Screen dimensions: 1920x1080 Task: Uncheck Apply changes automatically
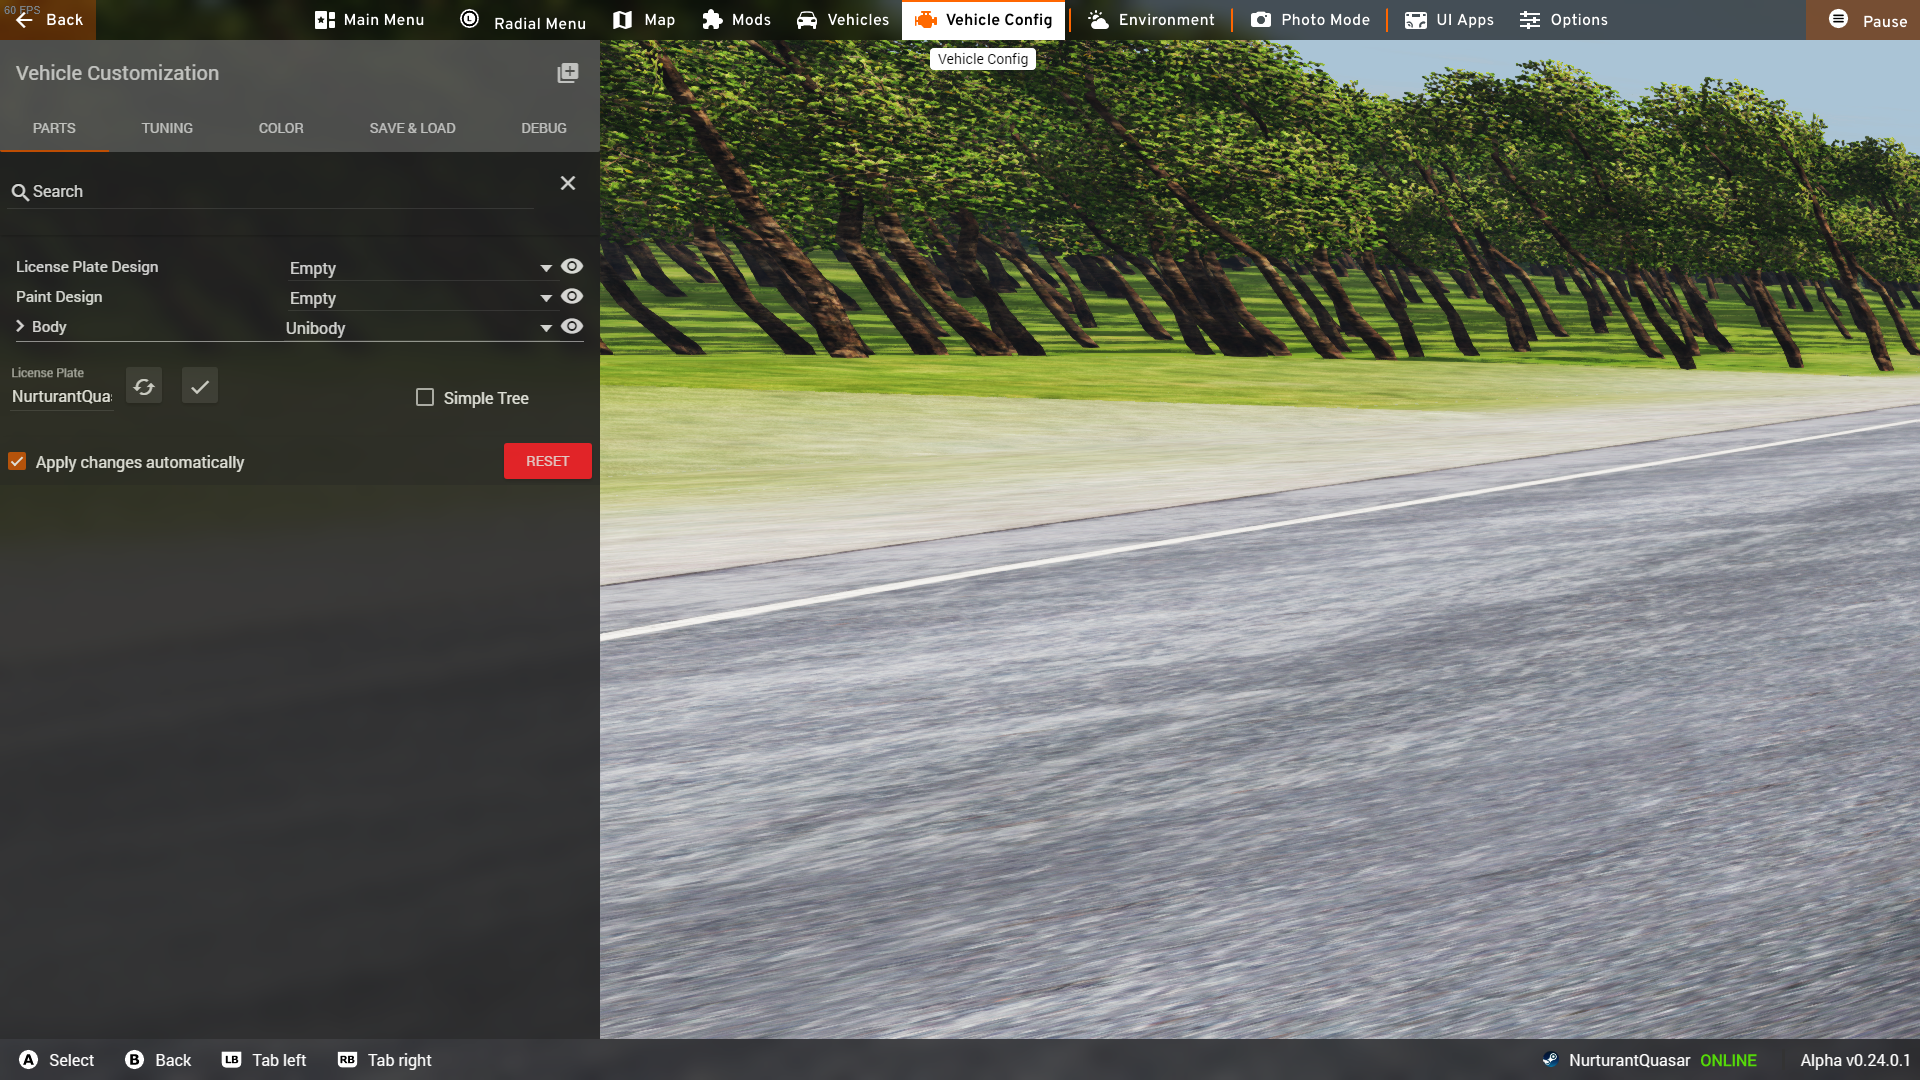(17, 461)
